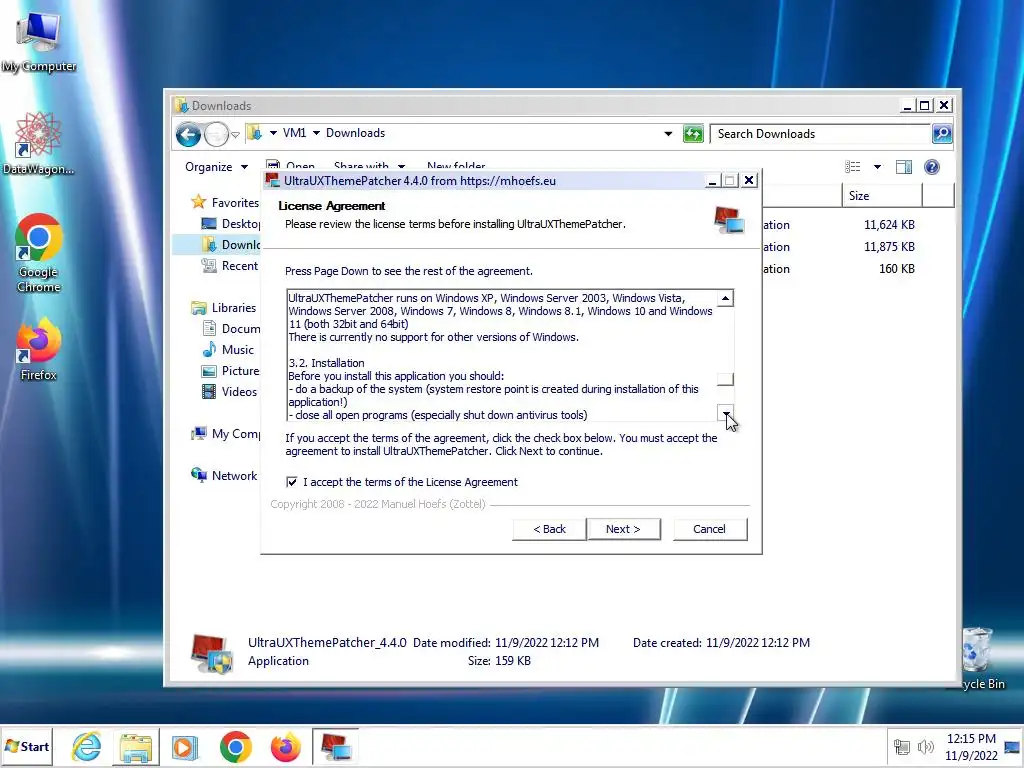This screenshot has width=1024, height=768.
Task: Click the Search Downloads field
Action: pos(821,134)
